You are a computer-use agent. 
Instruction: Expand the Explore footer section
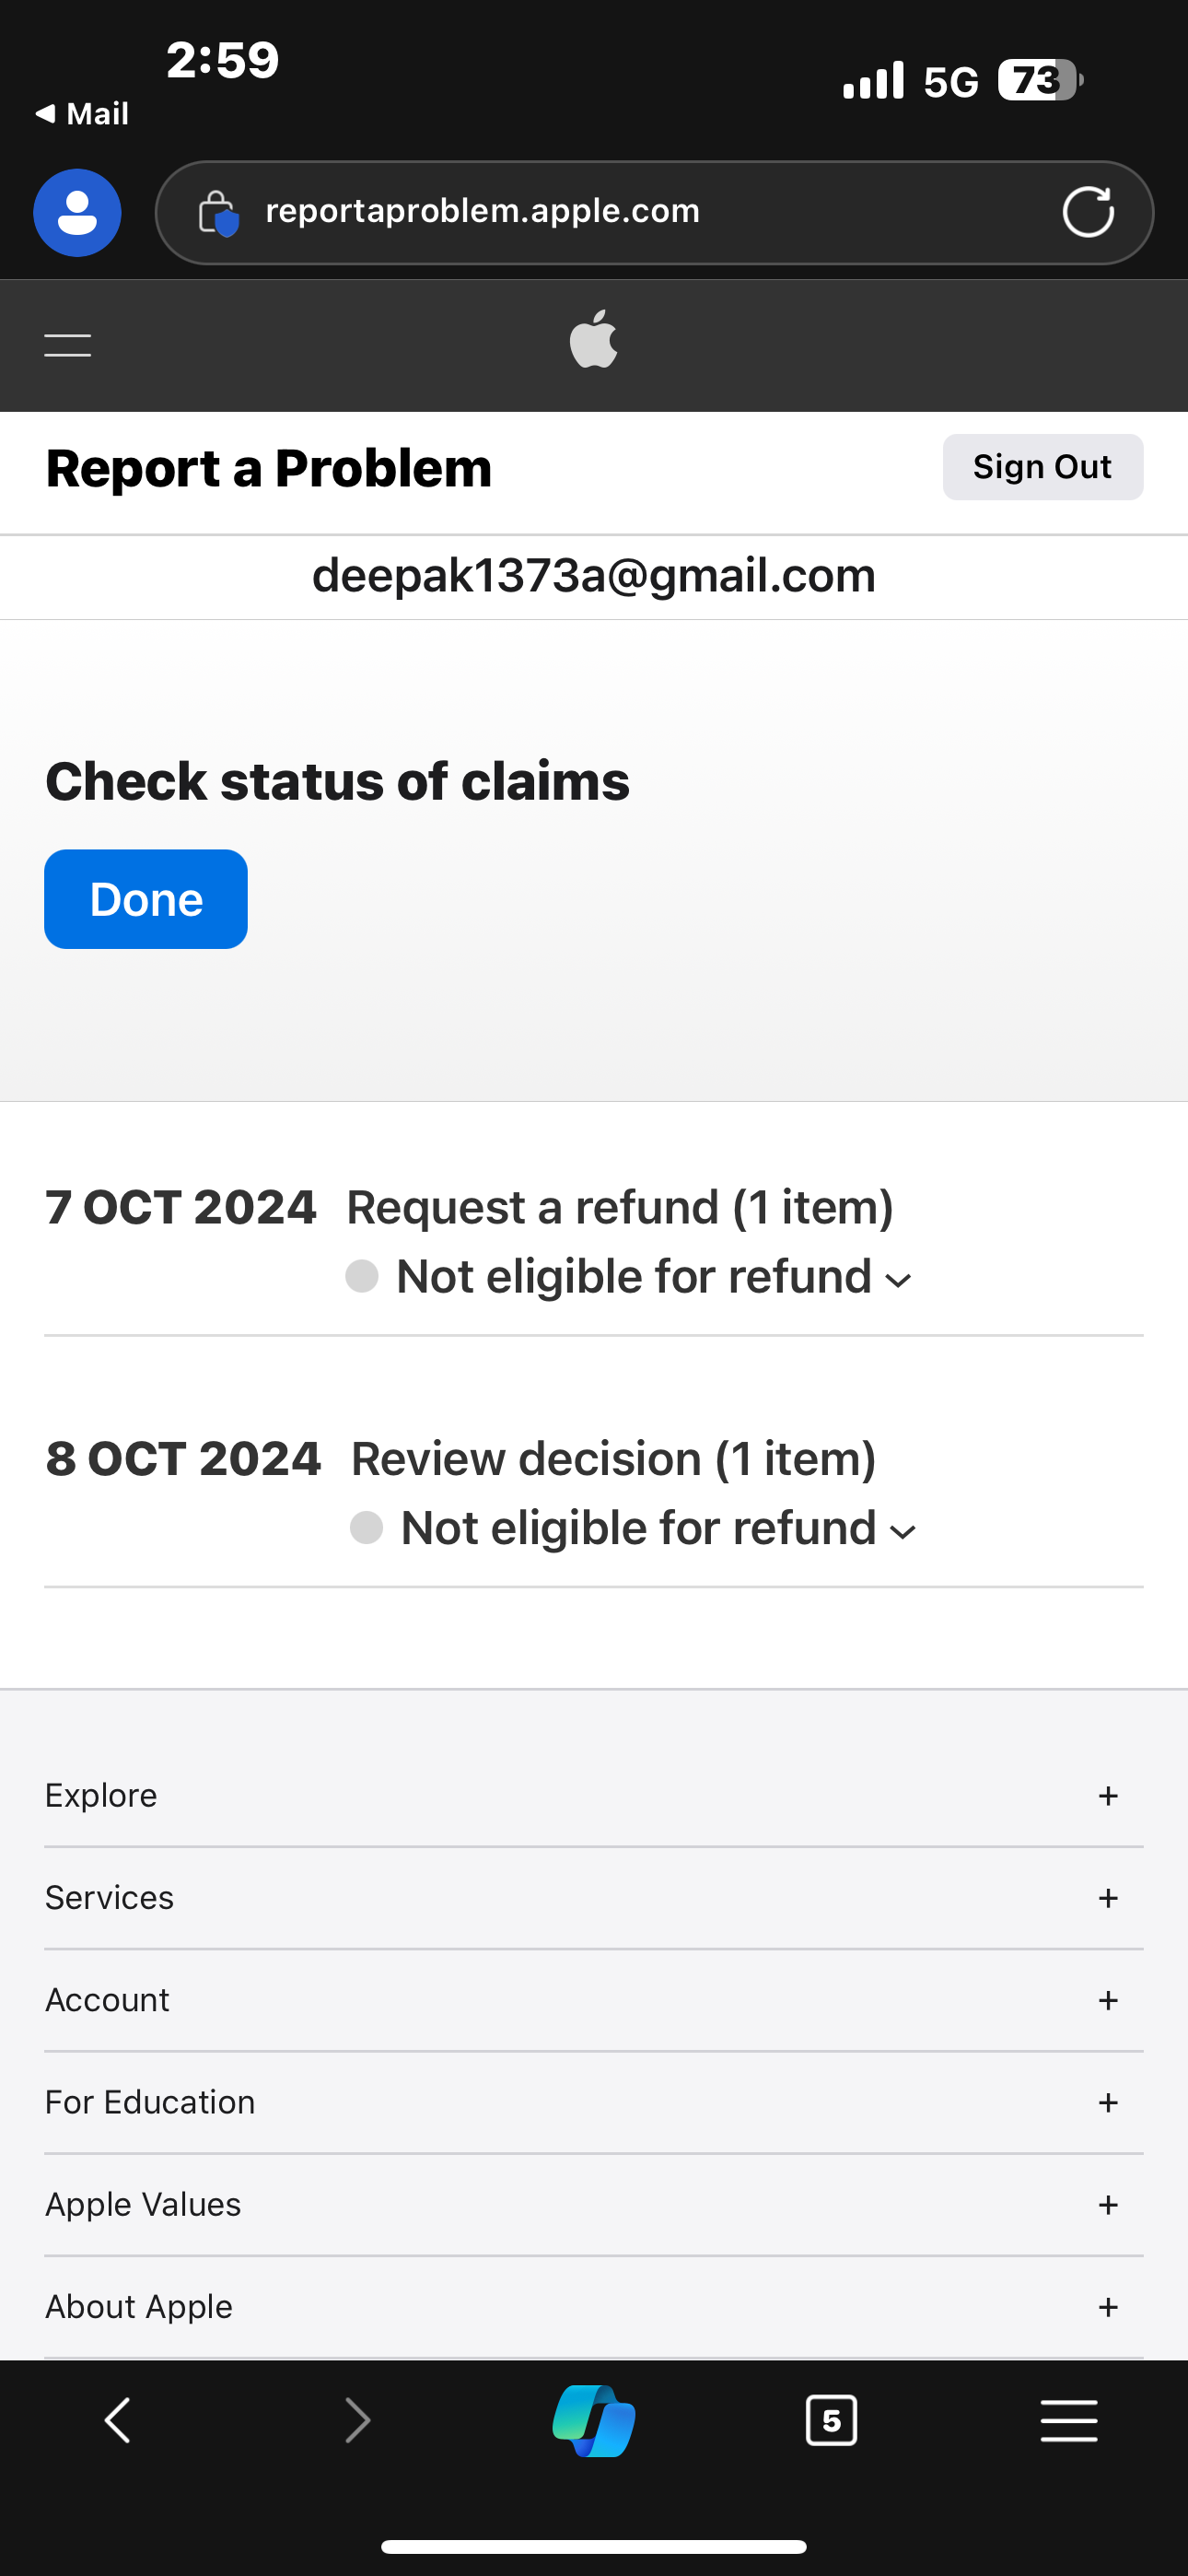coord(594,1796)
